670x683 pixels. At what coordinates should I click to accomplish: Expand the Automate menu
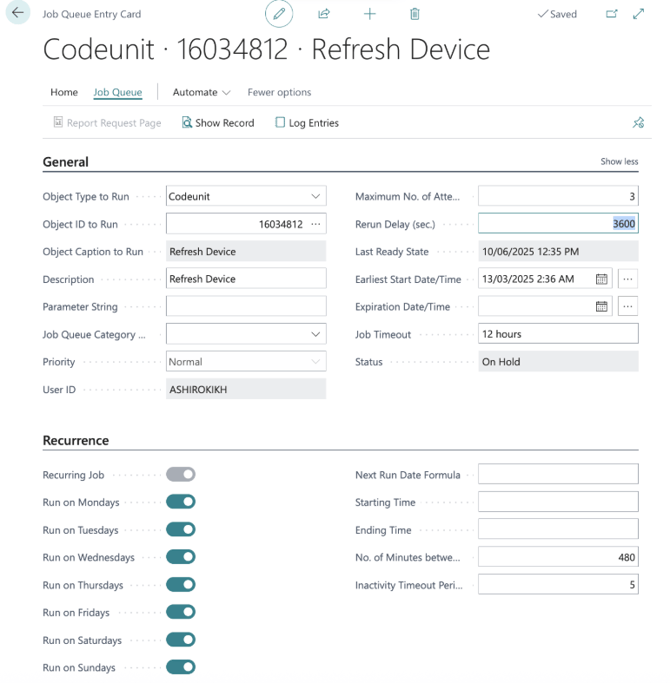click(x=201, y=92)
